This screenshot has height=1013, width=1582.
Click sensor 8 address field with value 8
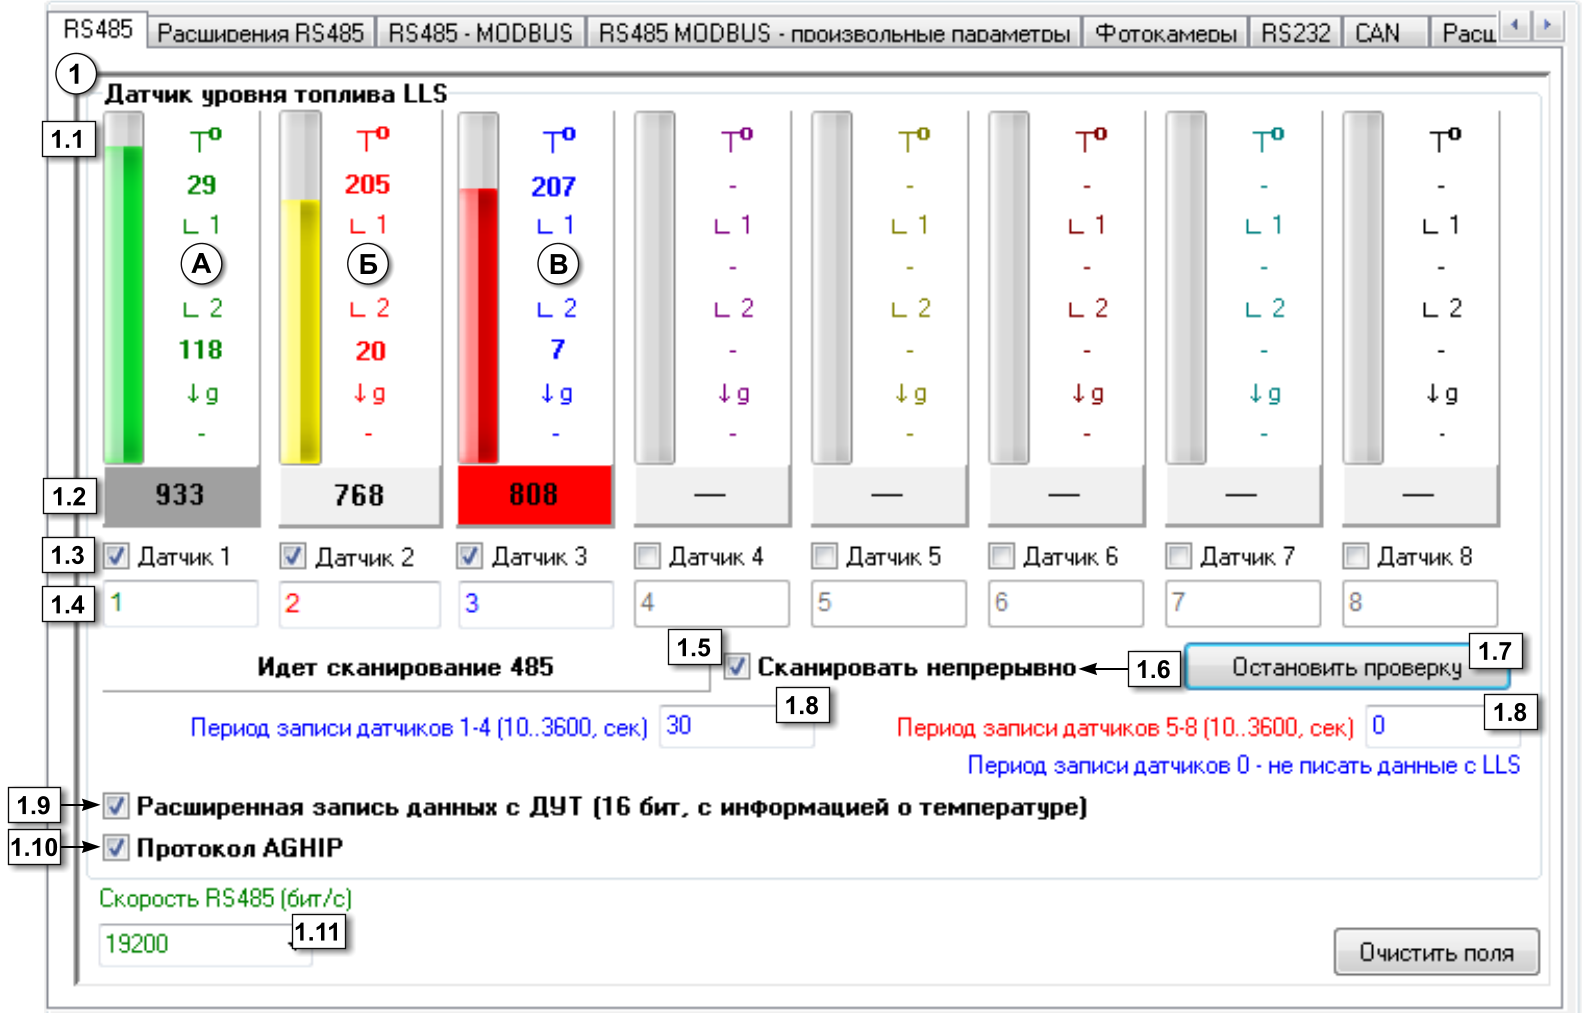(x=1420, y=603)
